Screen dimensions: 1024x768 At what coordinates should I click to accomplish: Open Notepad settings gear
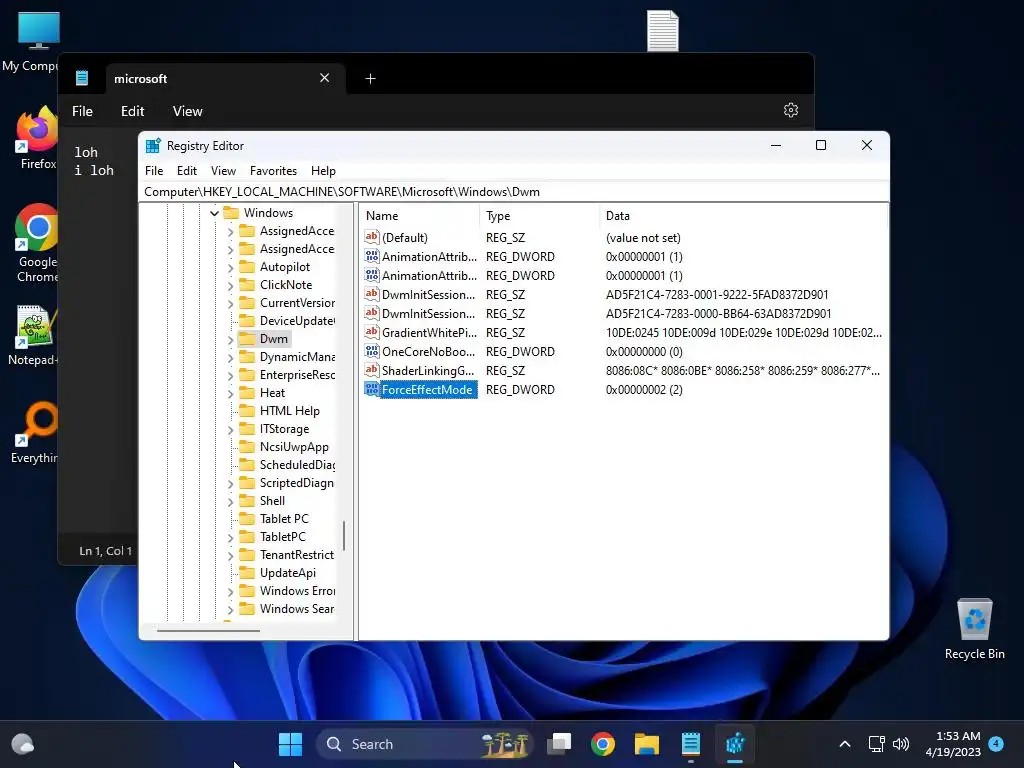[x=791, y=110]
